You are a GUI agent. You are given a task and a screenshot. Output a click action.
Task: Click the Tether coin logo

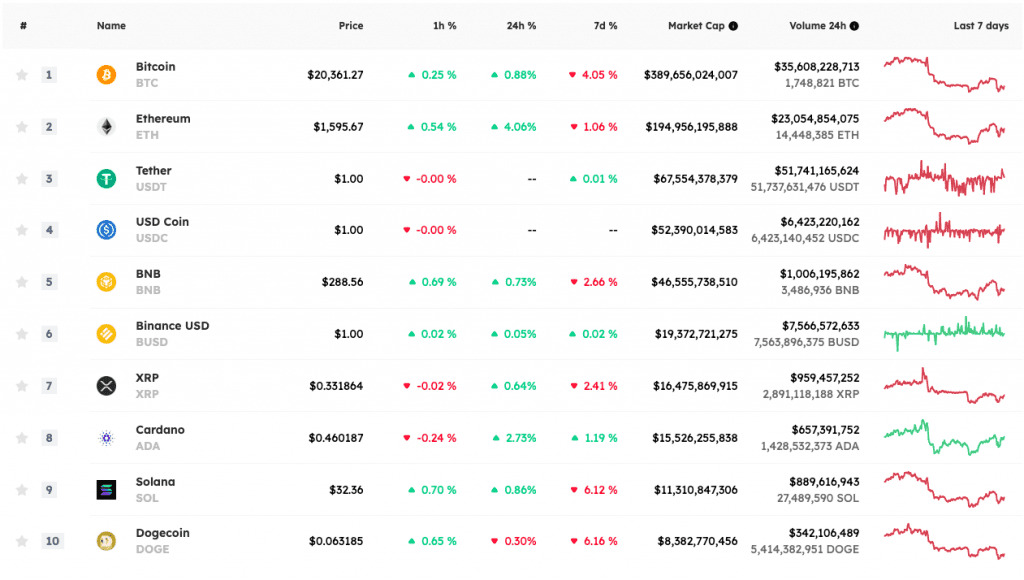click(106, 178)
